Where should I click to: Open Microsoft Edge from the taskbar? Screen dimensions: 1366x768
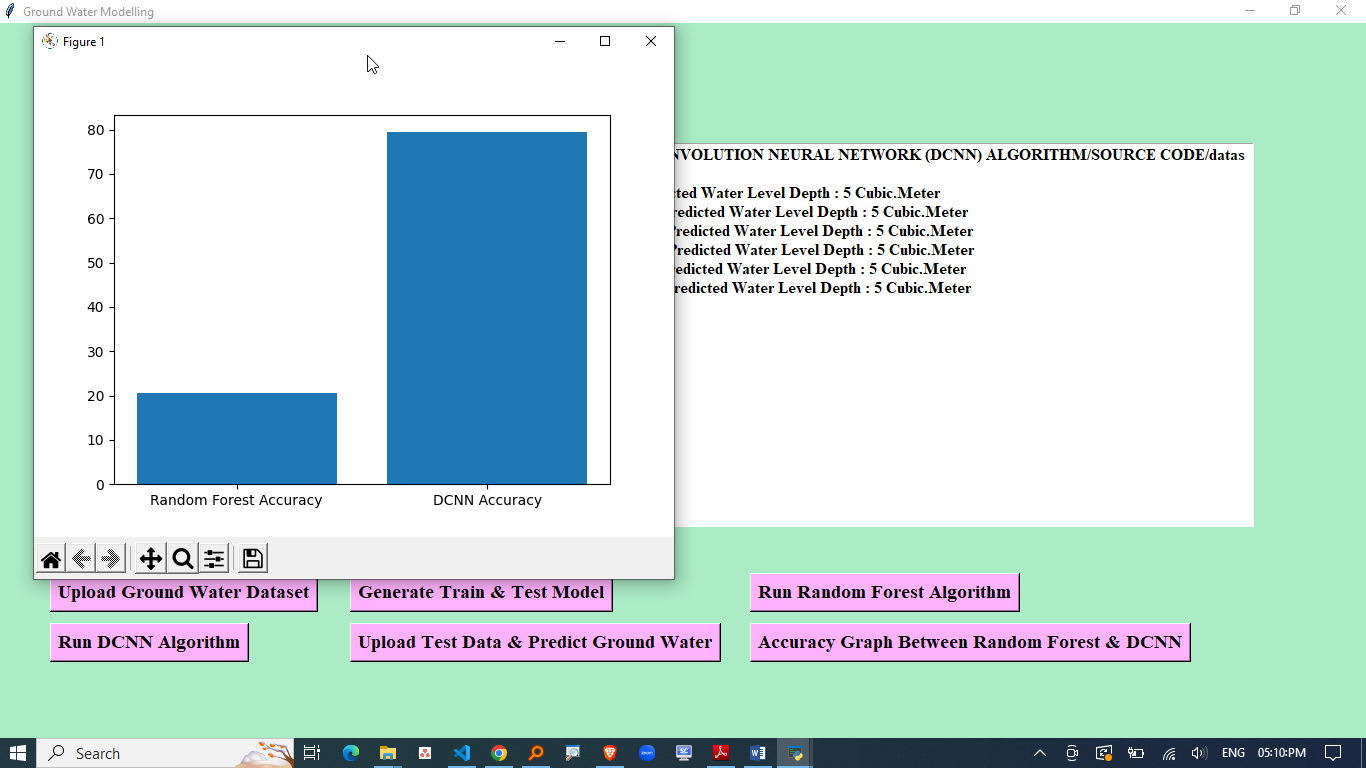(x=351, y=753)
